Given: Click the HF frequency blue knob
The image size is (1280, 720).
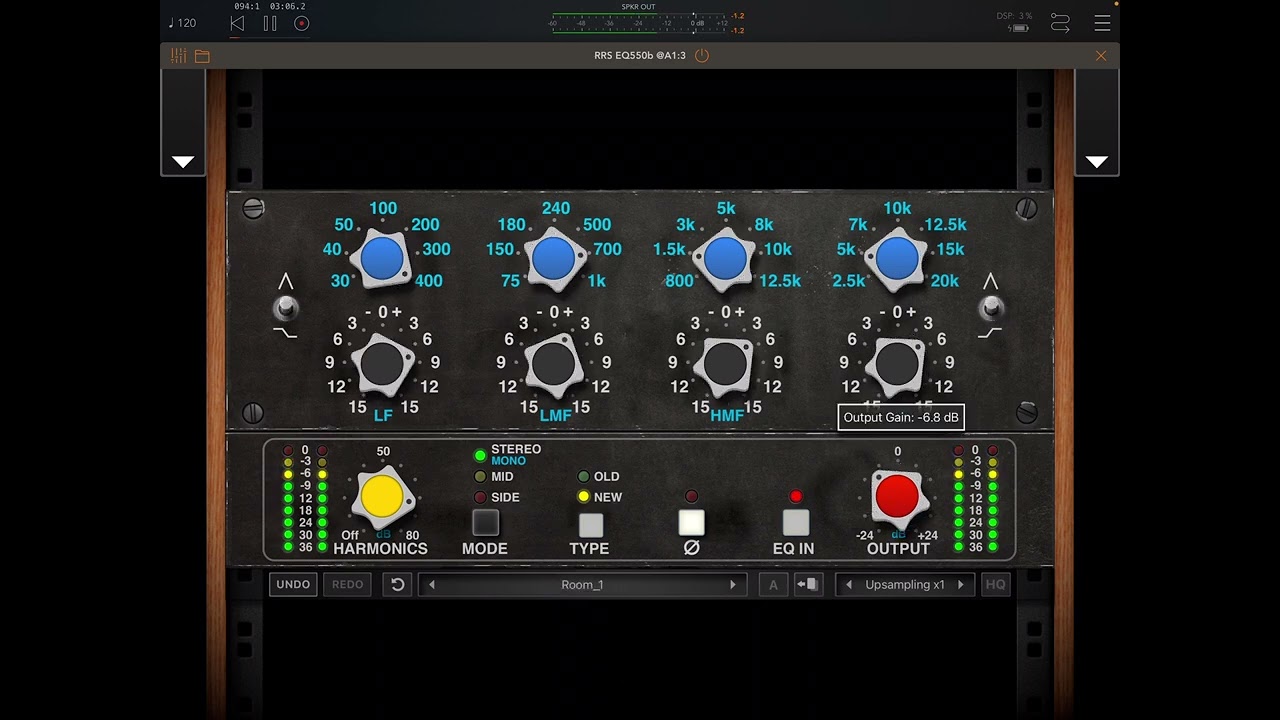Looking at the screenshot, I should (x=896, y=259).
